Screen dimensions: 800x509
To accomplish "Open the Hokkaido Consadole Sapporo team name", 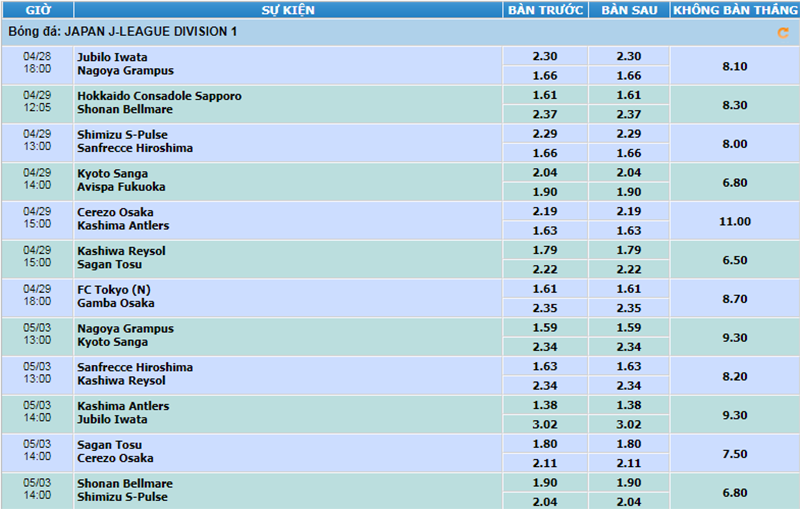I will click(x=159, y=96).
